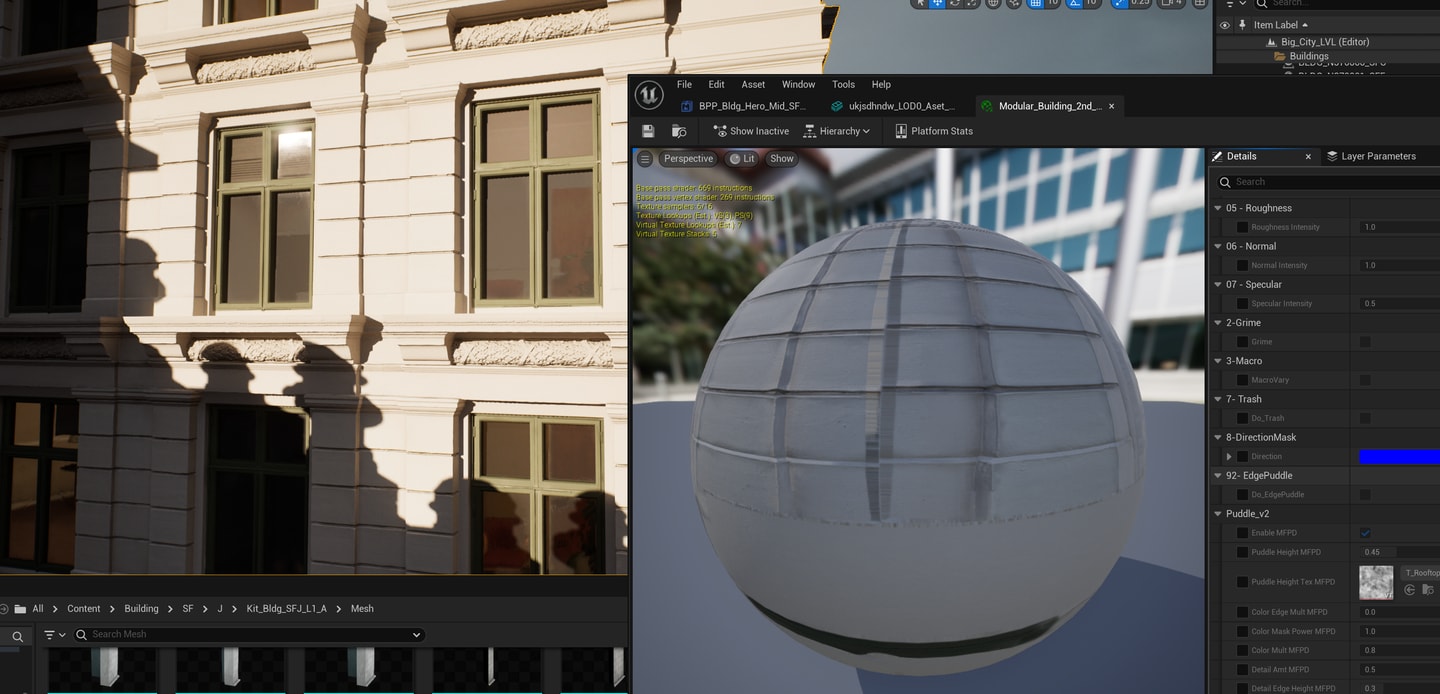Close the Details tab
Viewport: 1440px width, 694px height.
click(1308, 157)
